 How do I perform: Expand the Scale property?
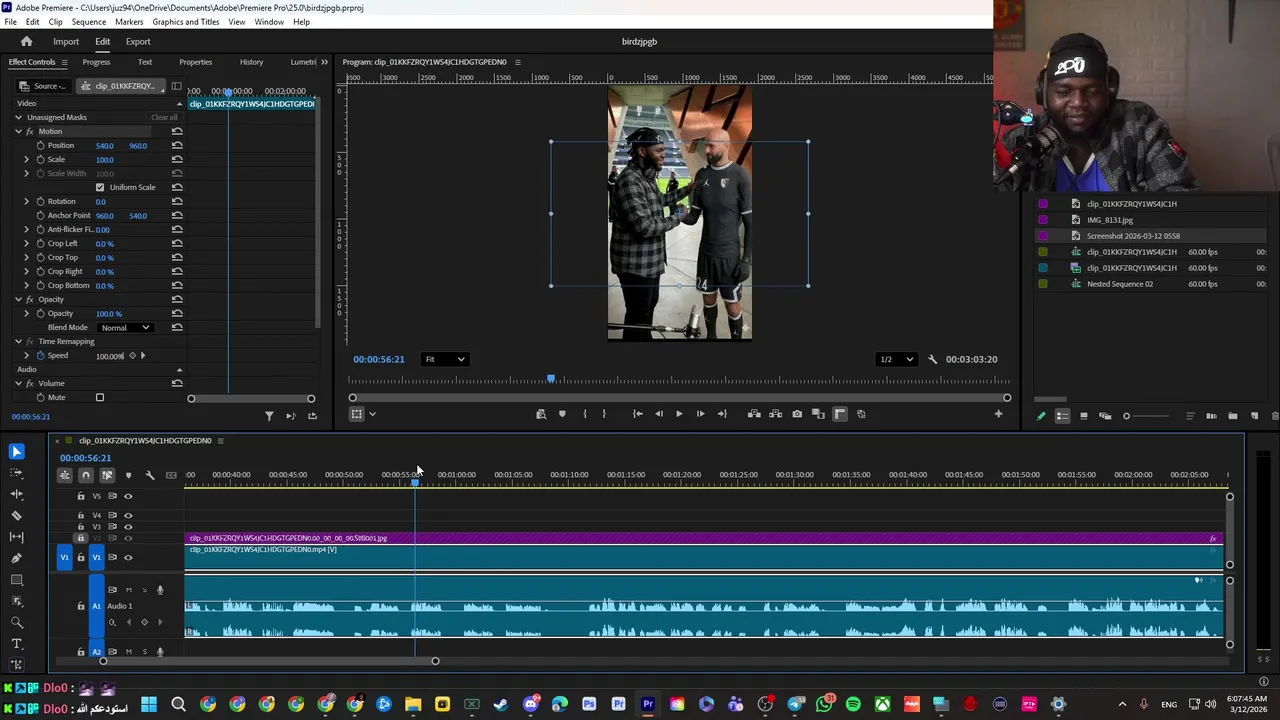[27, 160]
